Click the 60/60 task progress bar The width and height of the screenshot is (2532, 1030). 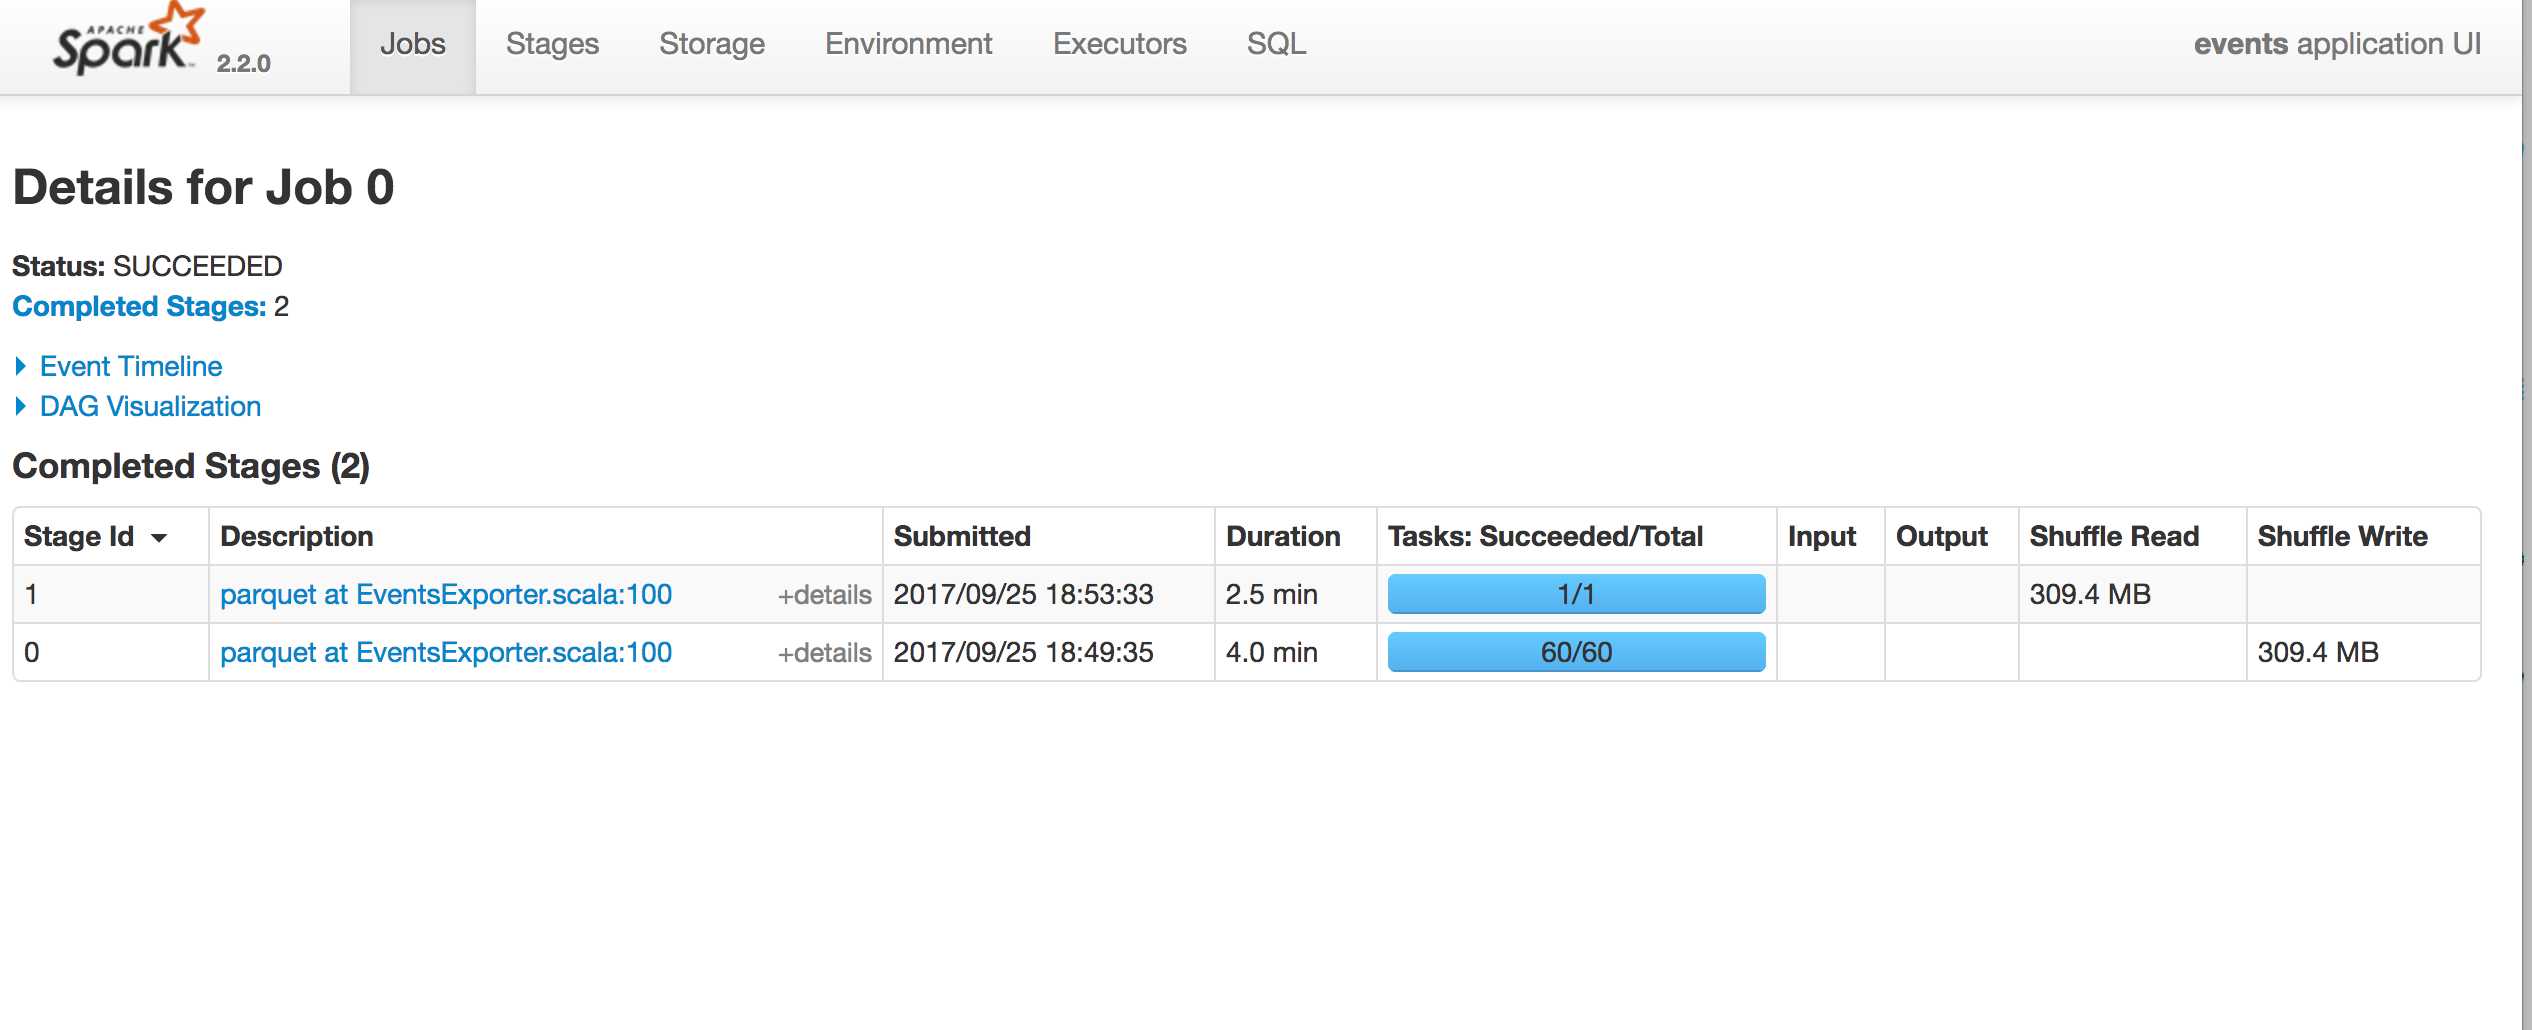1576,652
